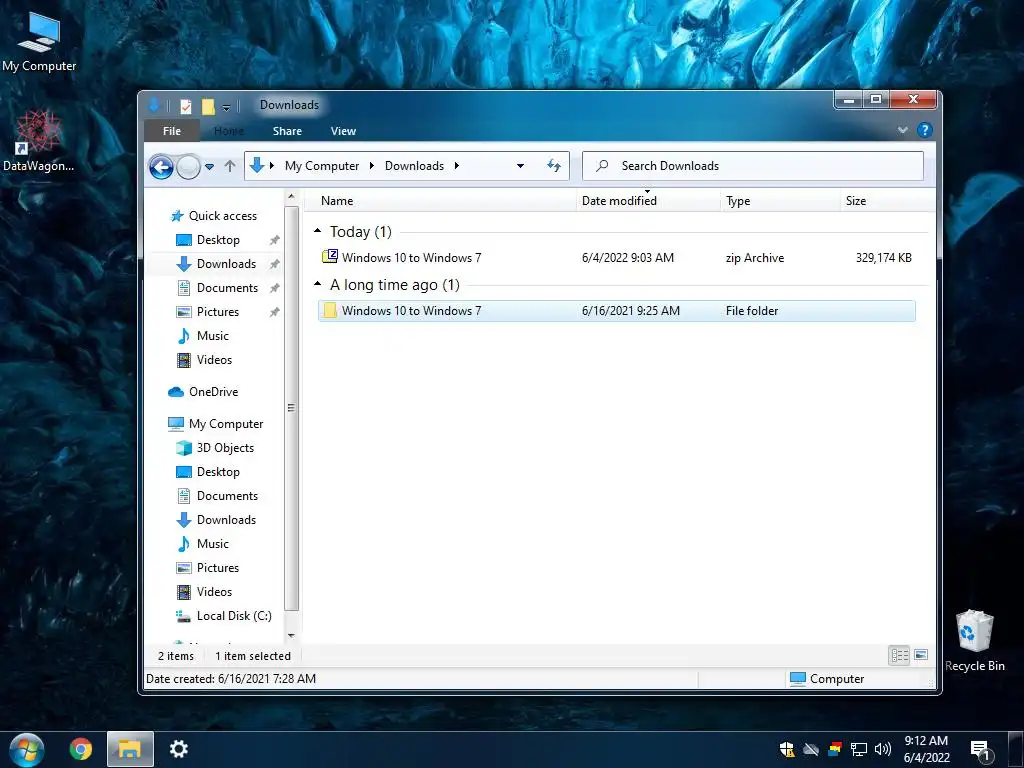Collapse the Today (1) group
Viewport: 1024px width, 768px height.
[x=317, y=231]
